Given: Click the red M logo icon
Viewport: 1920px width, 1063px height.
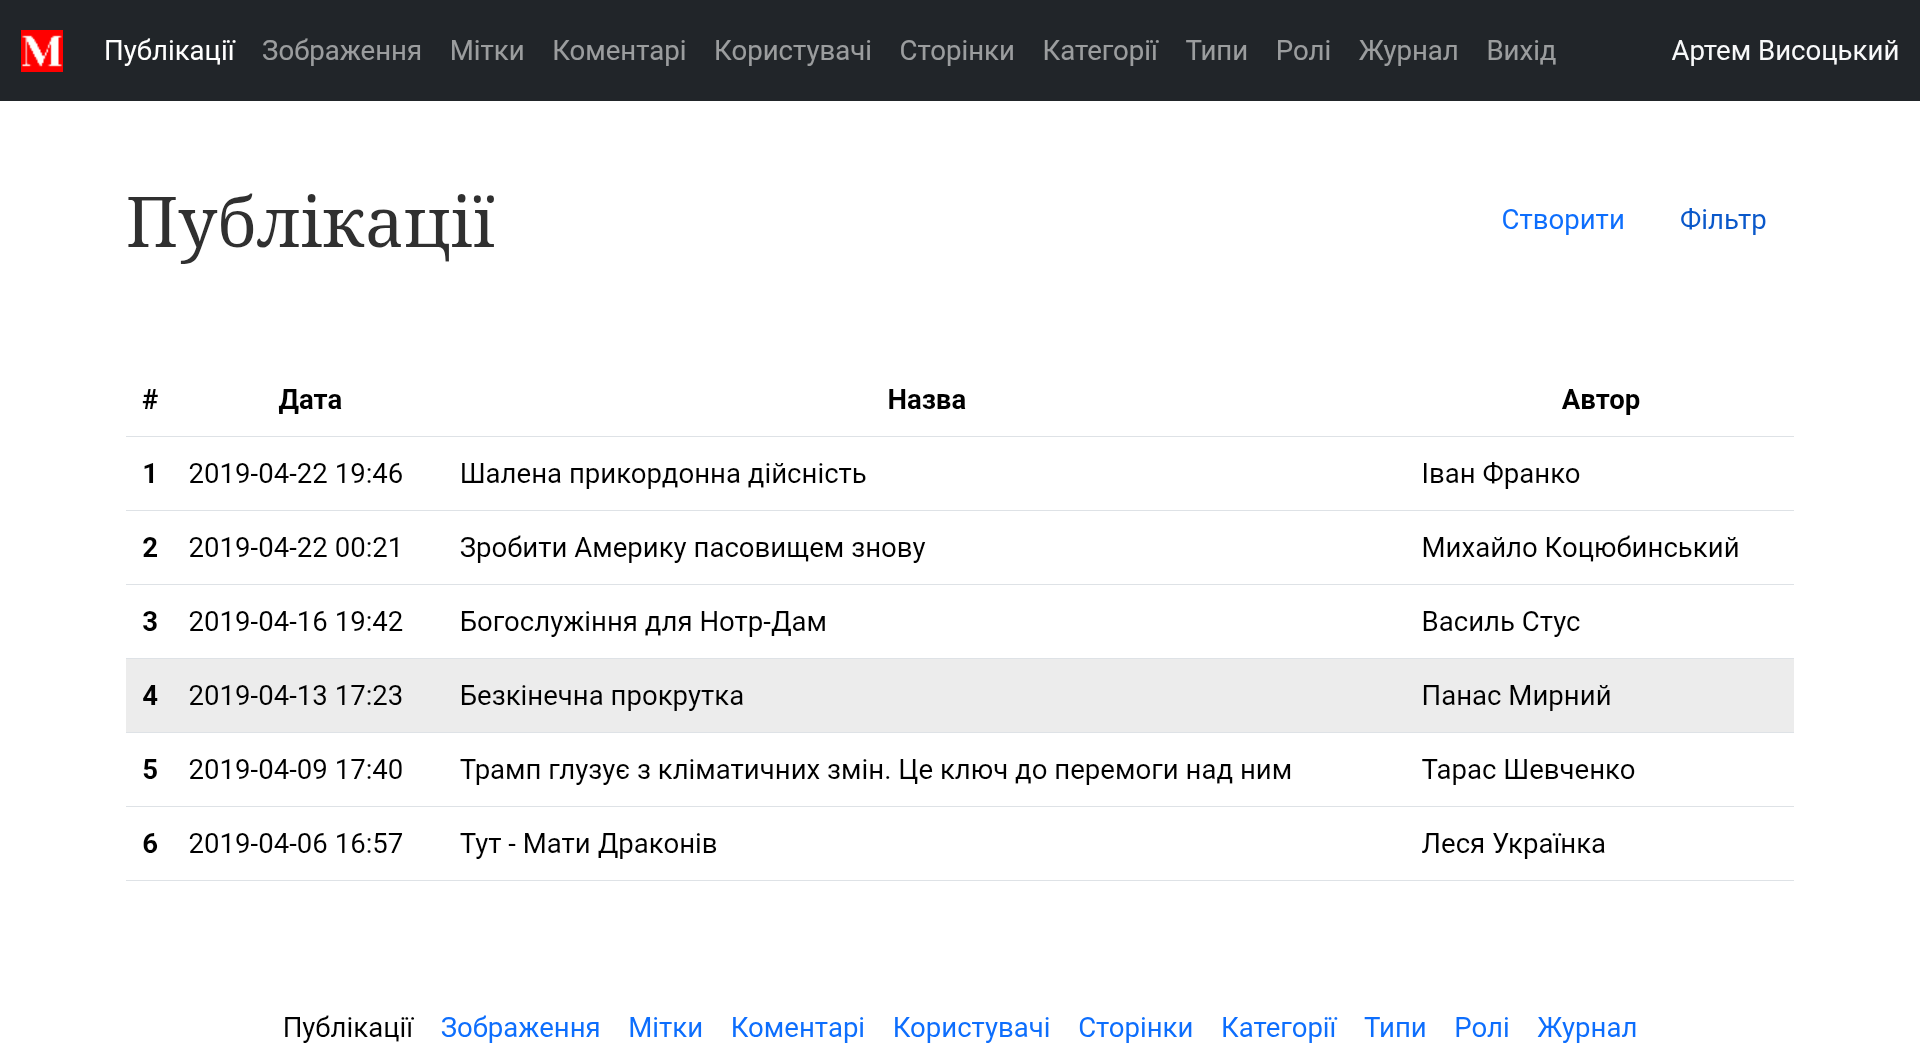Looking at the screenshot, I should (x=42, y=51).
